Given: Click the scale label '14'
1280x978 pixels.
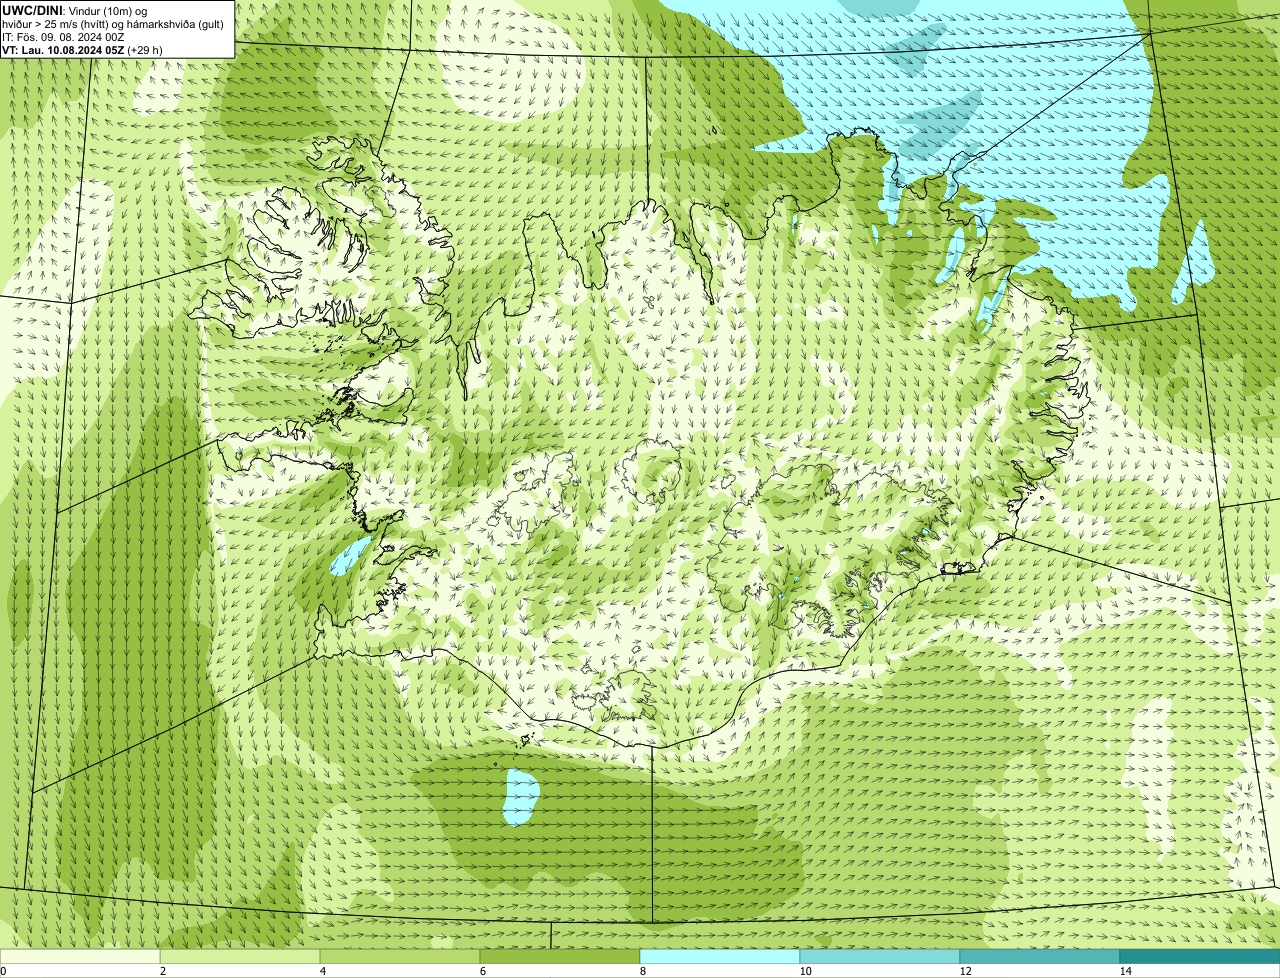Looking at the screenshot, I should click(x=1125, y=971).
